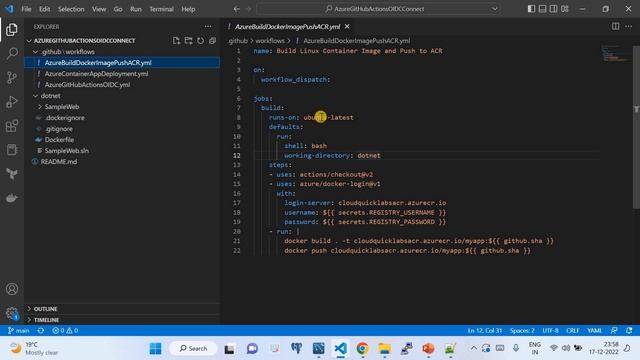Open Explorer views and more actions menu
Screen dimensions: 640x360
(x=208, y=27)
